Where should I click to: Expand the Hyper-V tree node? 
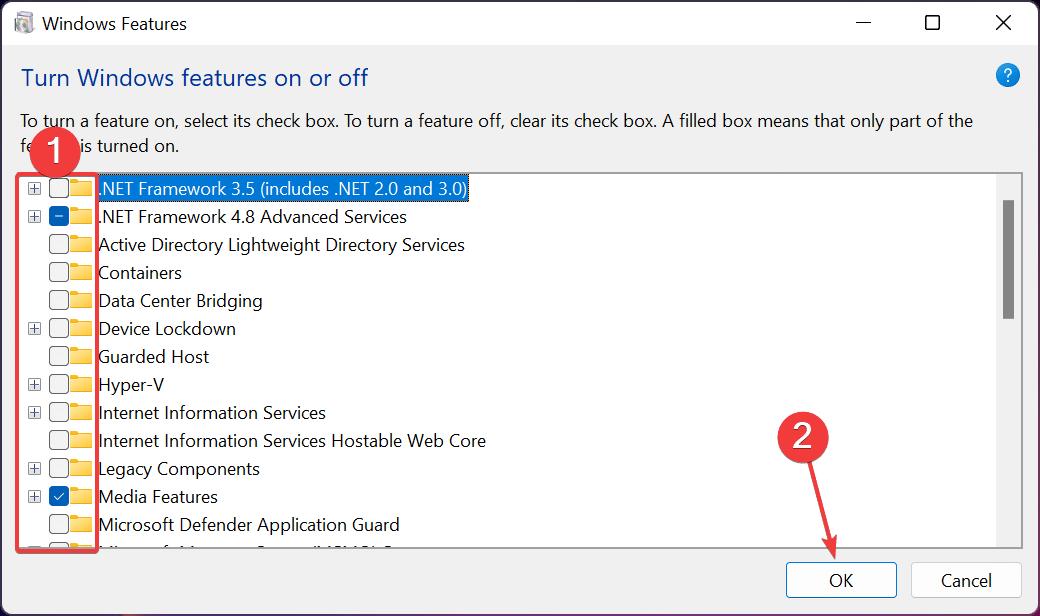pos(34,384)
